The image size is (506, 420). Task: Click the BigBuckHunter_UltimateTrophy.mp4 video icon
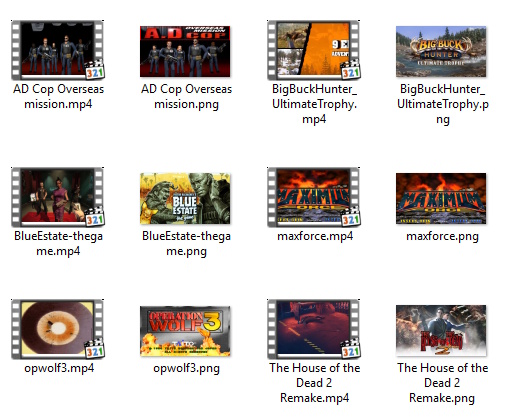point(313,50)
